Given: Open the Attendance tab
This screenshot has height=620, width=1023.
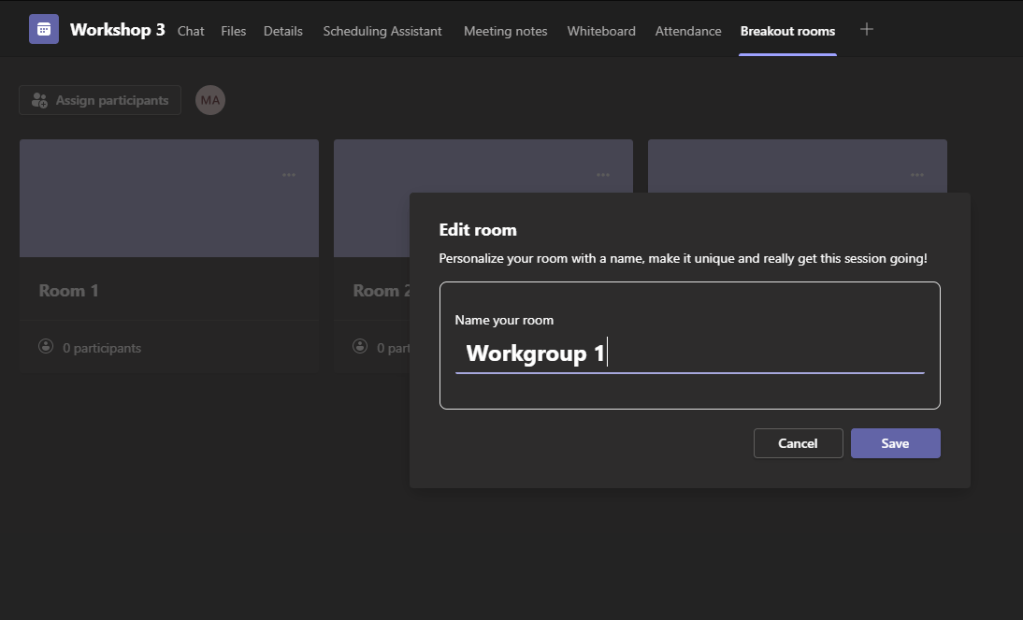Looking at the screenshot, I should 688,31.
